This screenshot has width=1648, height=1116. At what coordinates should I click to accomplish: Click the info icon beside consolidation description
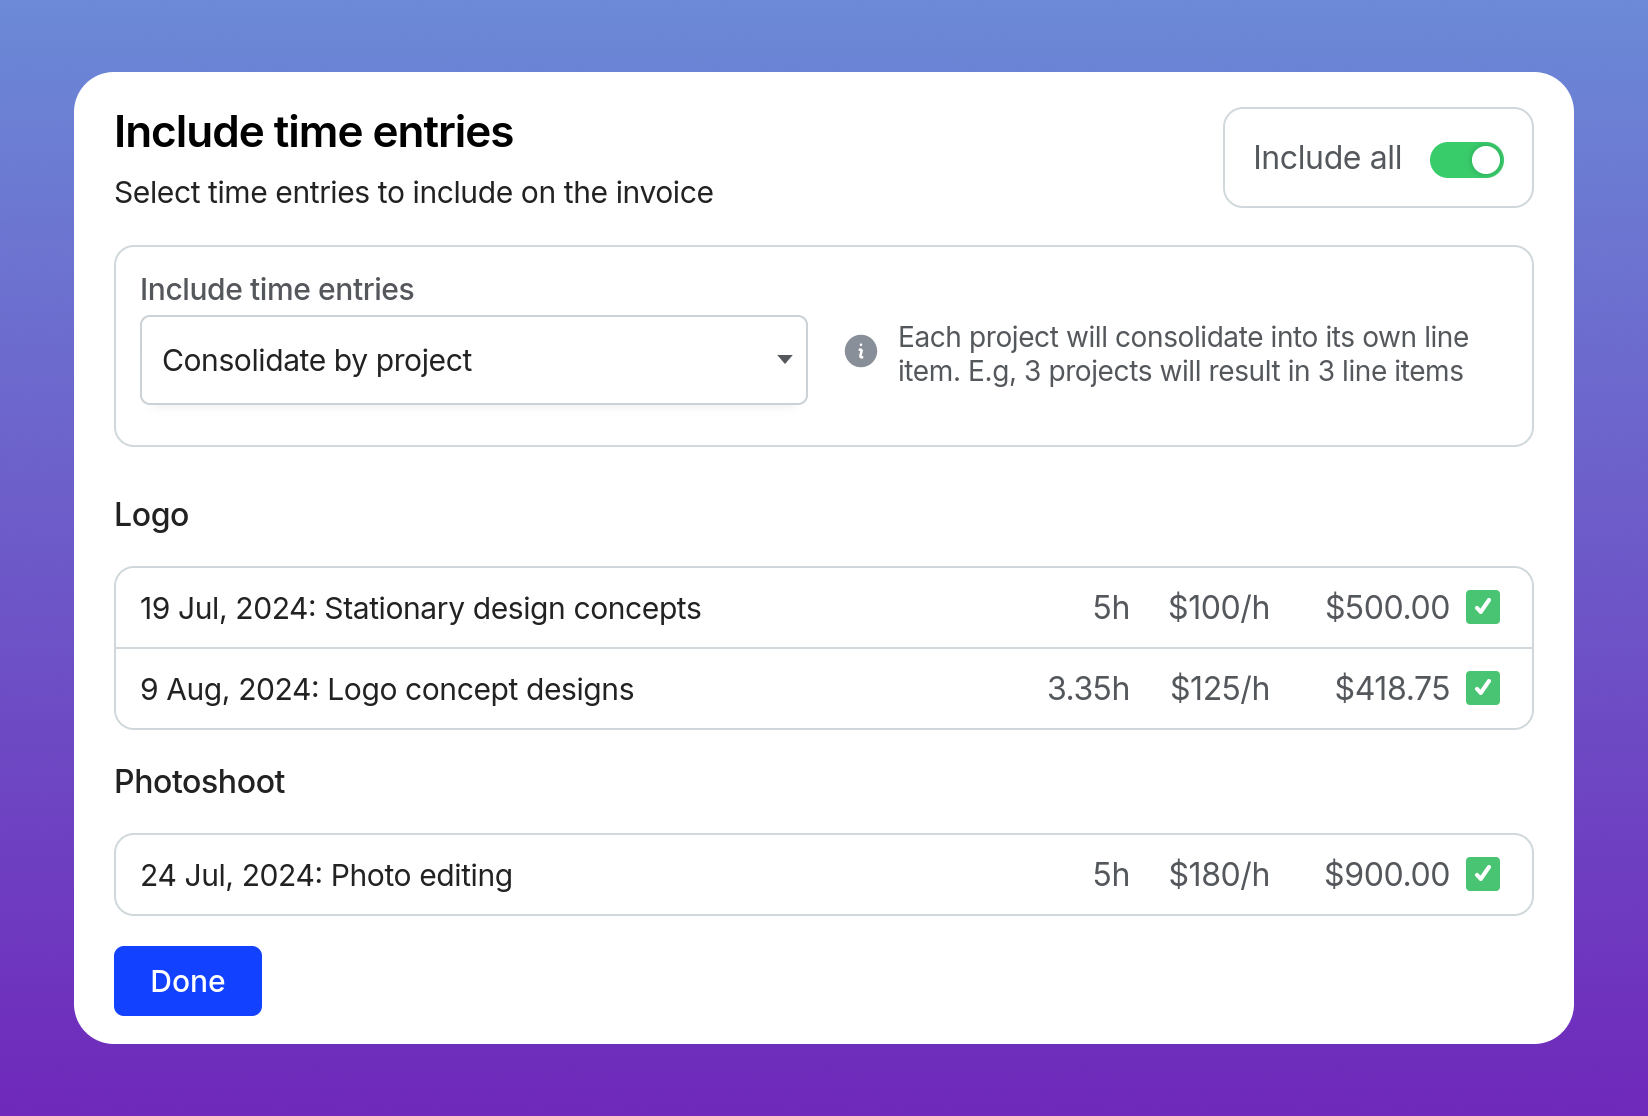[x=861, y=351]
